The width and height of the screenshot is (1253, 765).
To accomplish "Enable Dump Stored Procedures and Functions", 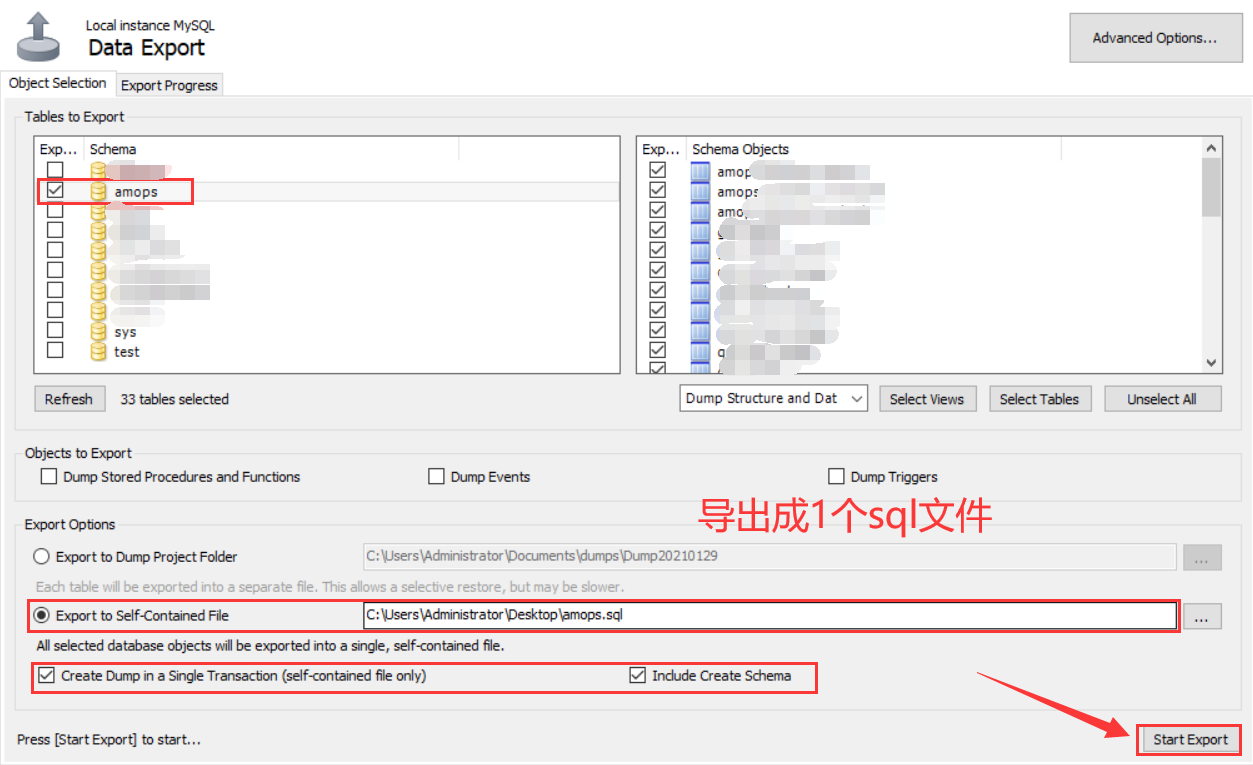I will (49, 476).
